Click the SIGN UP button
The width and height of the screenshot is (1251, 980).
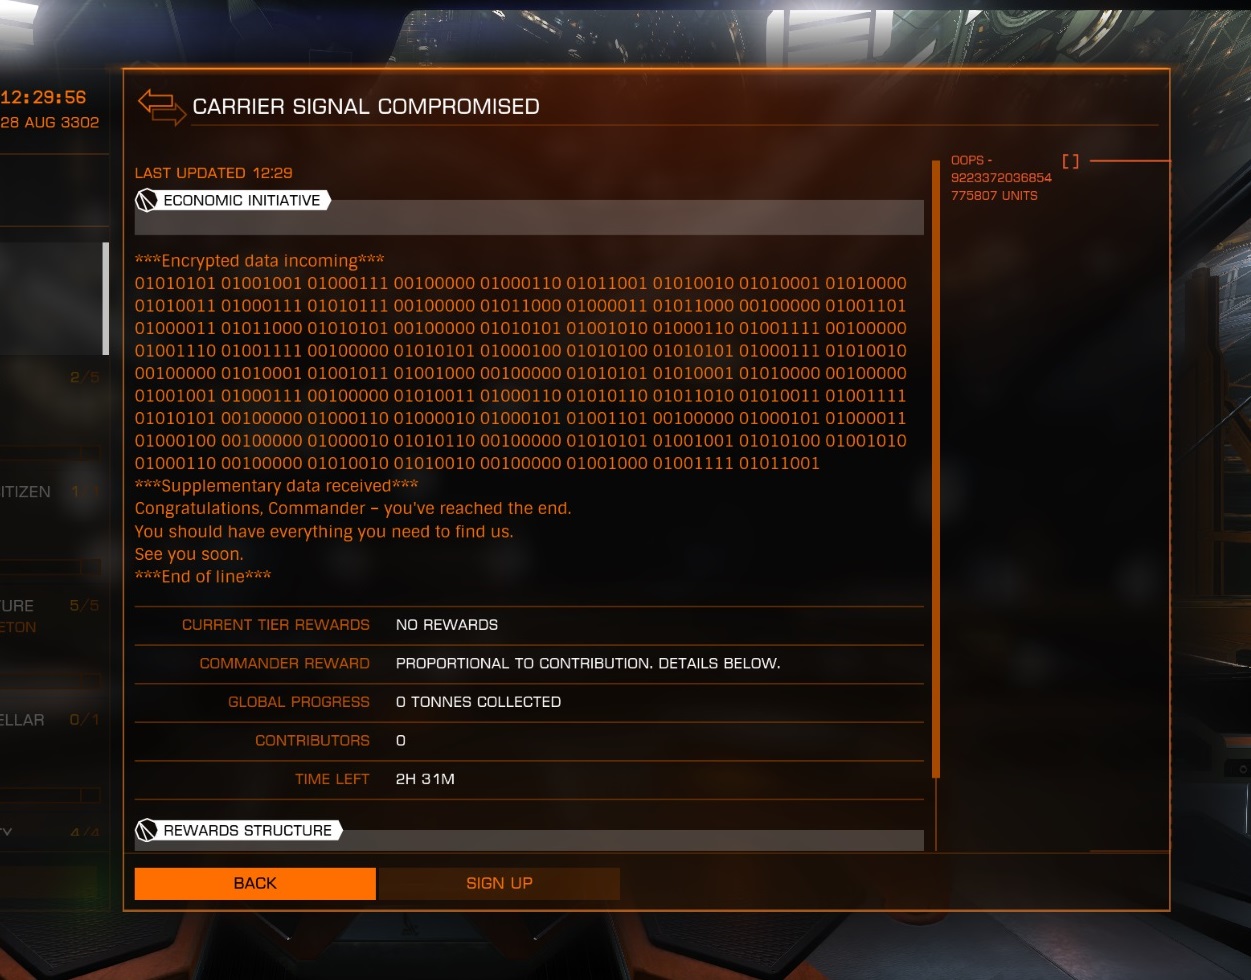(x=499, y=883)
